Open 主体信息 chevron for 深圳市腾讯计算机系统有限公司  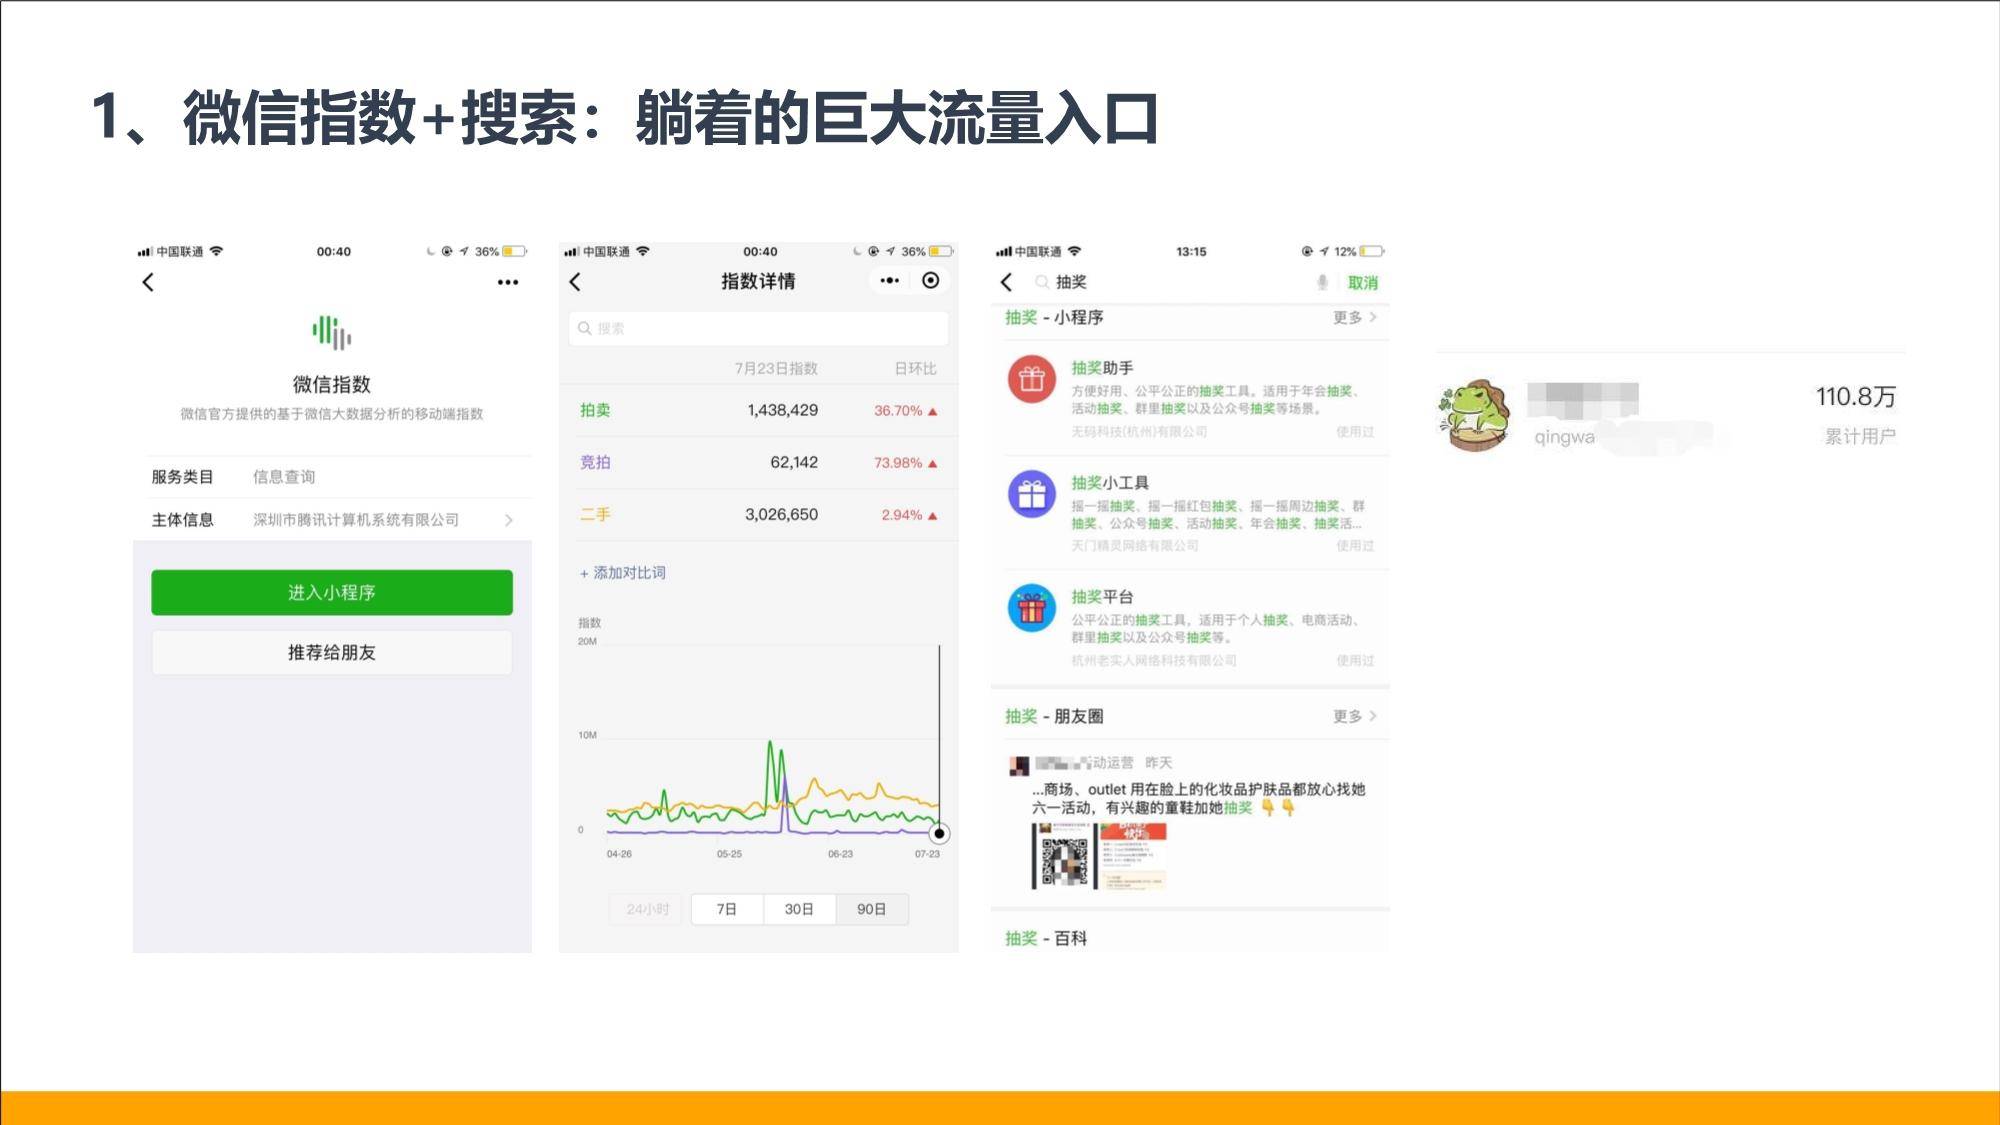point(509,520)
